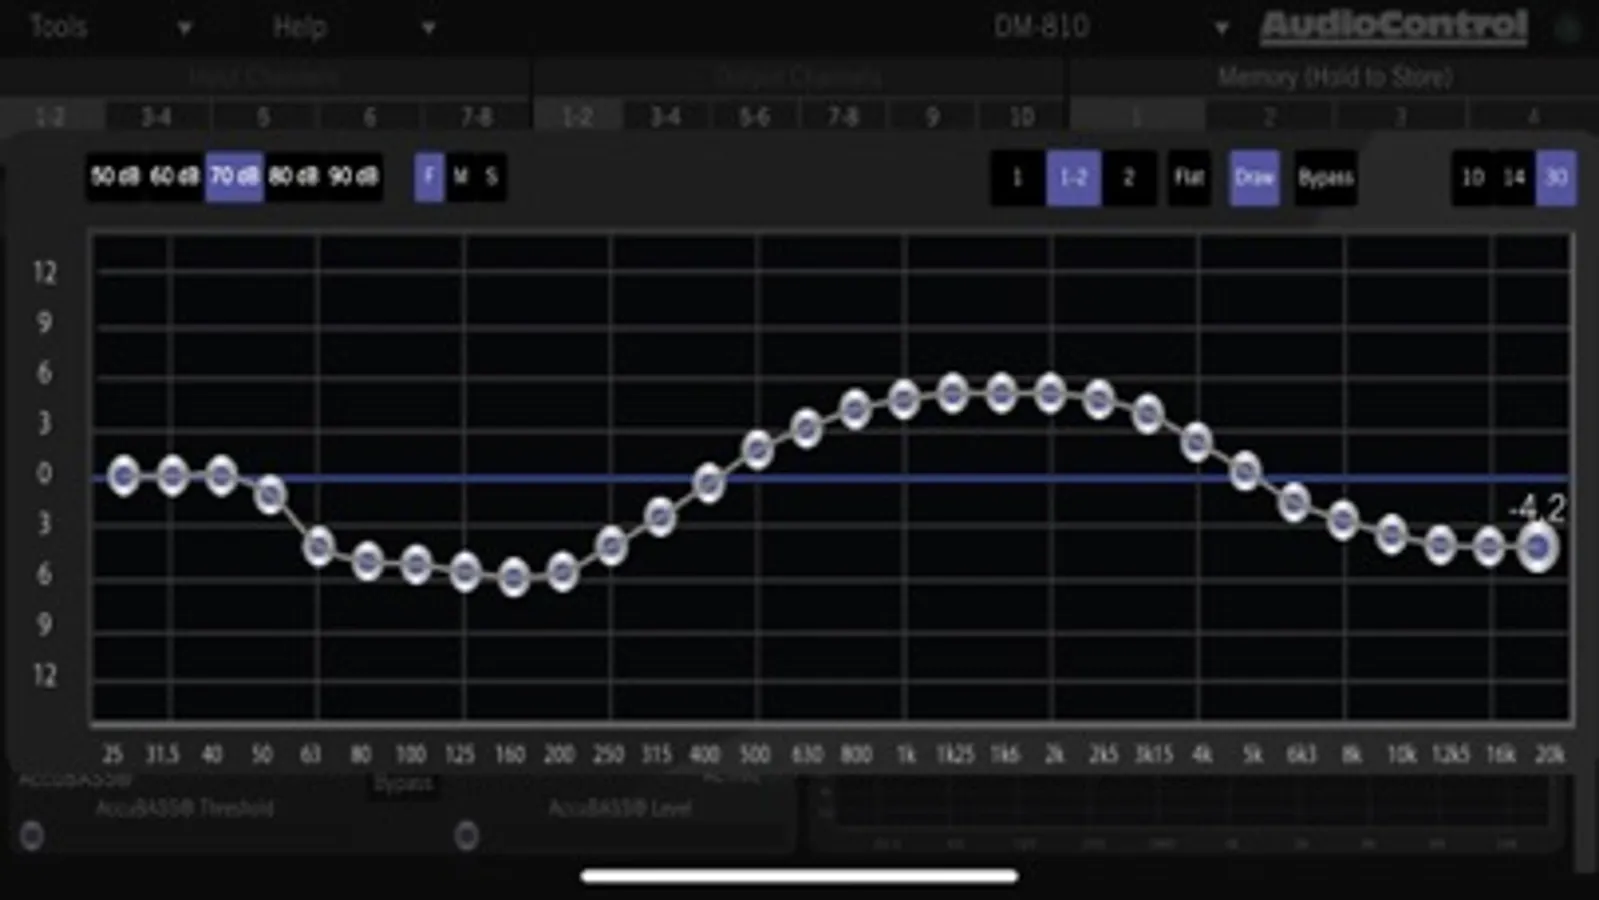Select channel 1 only for EQ
The image size is (1599, 900).
click(1017, 178)
